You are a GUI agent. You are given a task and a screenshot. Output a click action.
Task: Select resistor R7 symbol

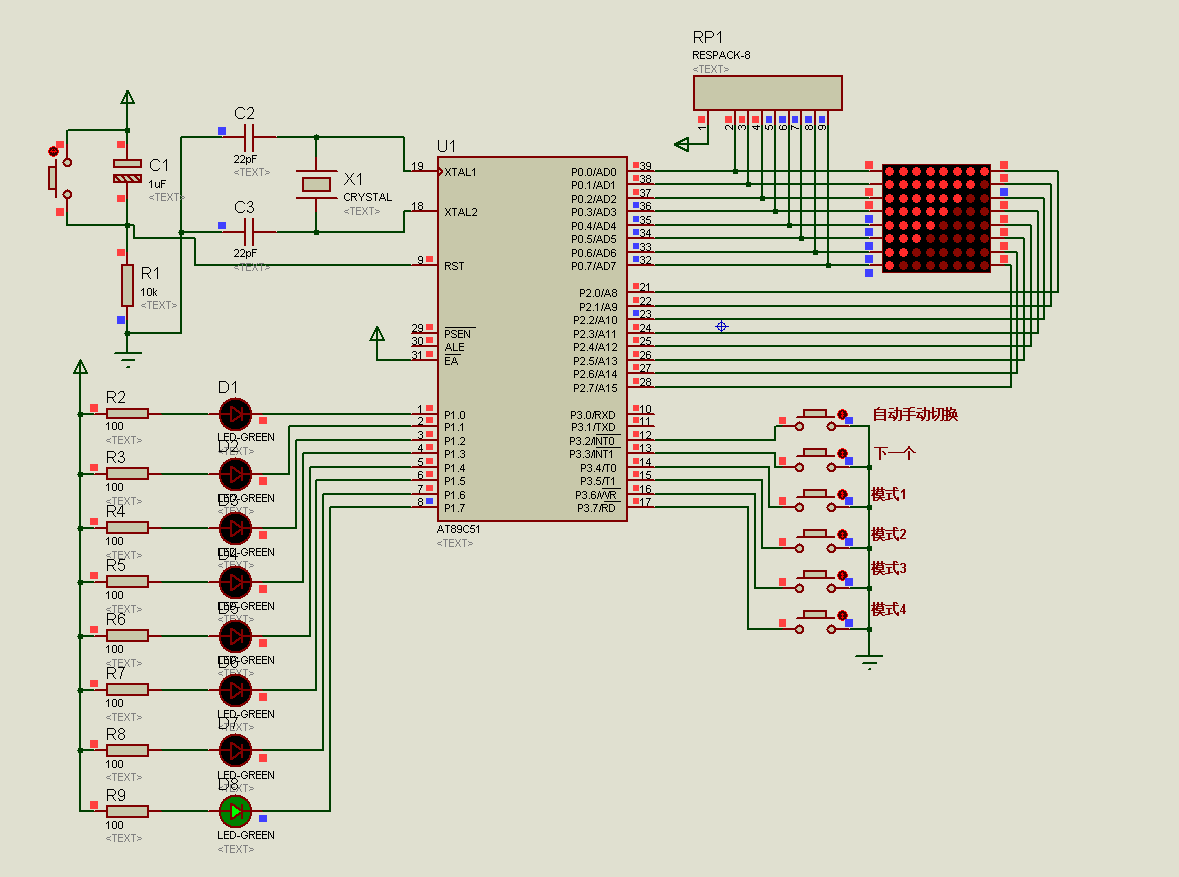127,690
